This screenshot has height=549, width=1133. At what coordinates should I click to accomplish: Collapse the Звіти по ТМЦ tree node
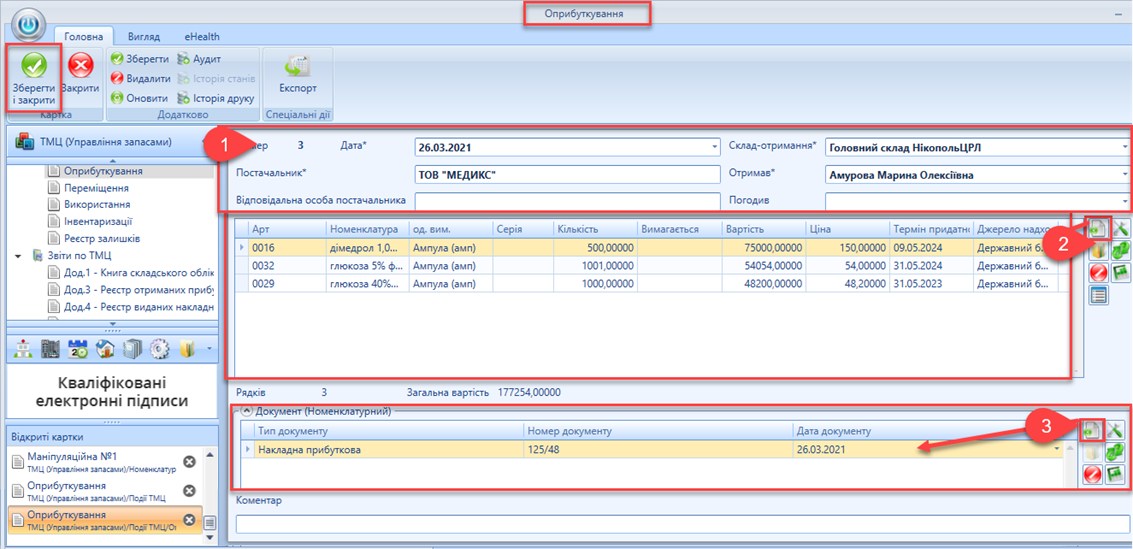tap(18, 255)
